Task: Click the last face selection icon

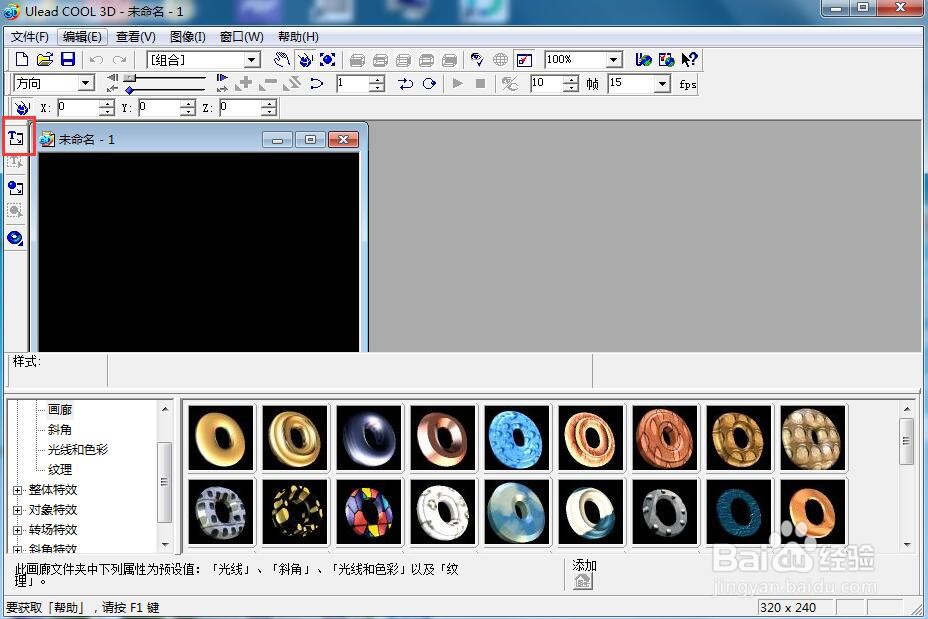Action: (450, 60)
